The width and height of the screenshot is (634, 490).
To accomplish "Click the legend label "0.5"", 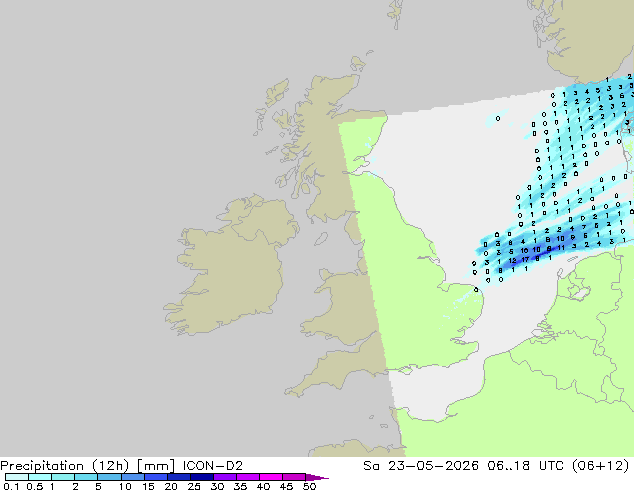I will [34, 486].
